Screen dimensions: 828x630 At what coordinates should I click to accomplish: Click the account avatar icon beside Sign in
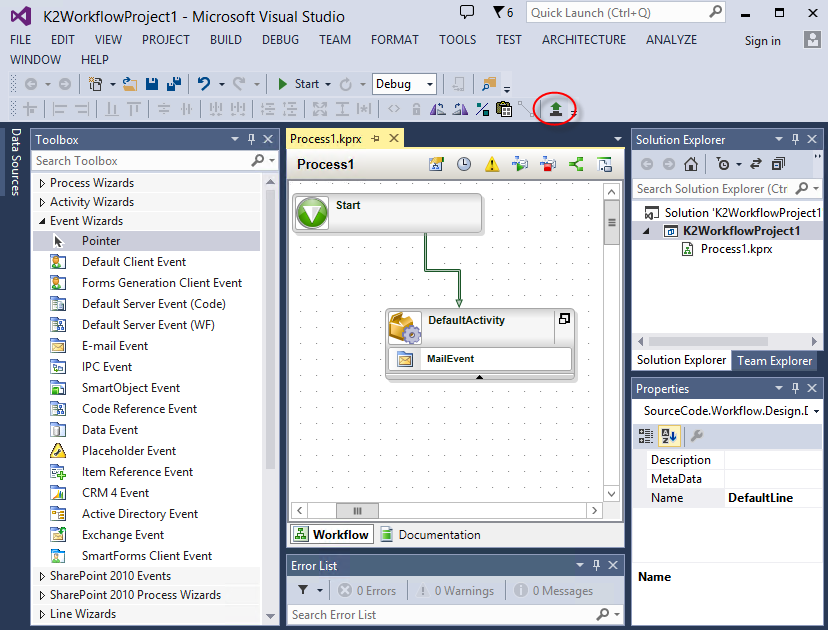tap(812, 40)
